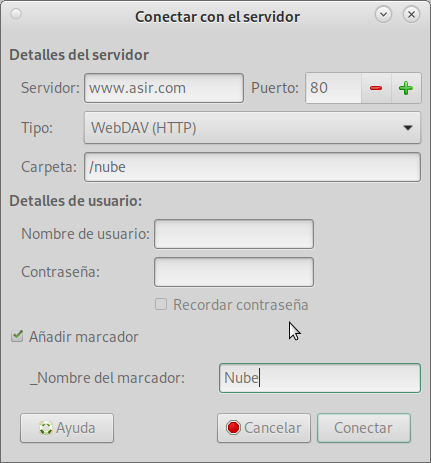This screenshot has height=463, width=431.
Task: Click Conectar button
Action: pyautogui.click(x=364, y=428)
